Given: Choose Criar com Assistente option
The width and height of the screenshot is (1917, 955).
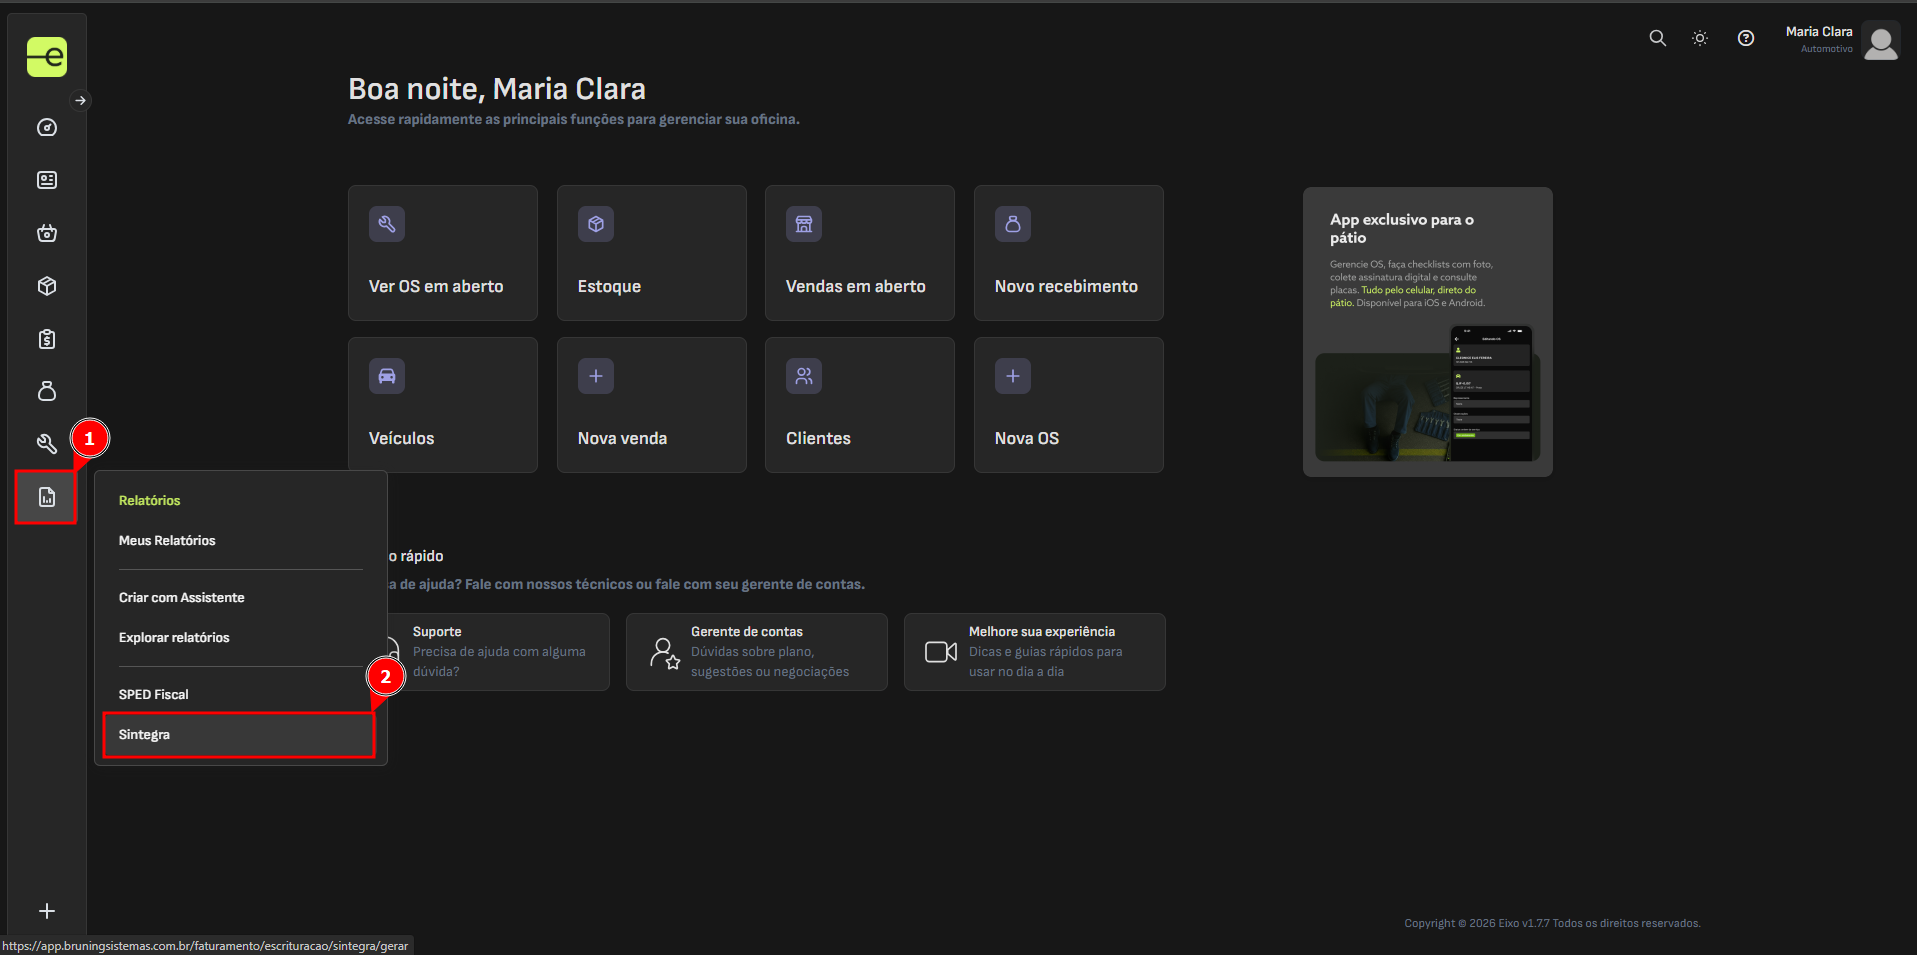Looking at the screenshot, I should [182, 597].
